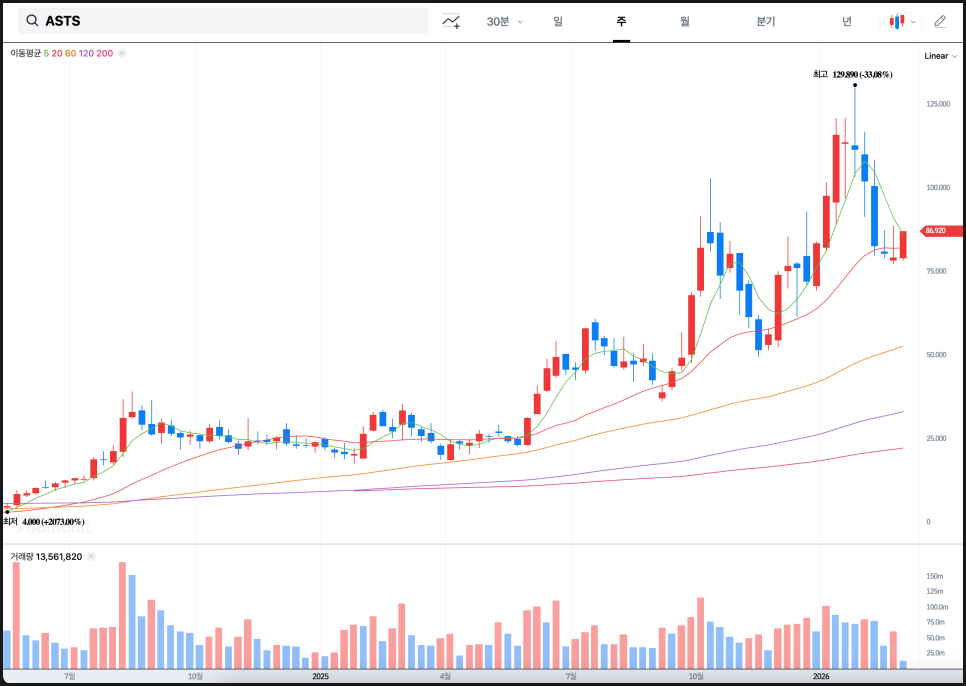This screenshot has width=966, height=686.
Task: Select the pencil drawing tool
Action: click(939, 21)
